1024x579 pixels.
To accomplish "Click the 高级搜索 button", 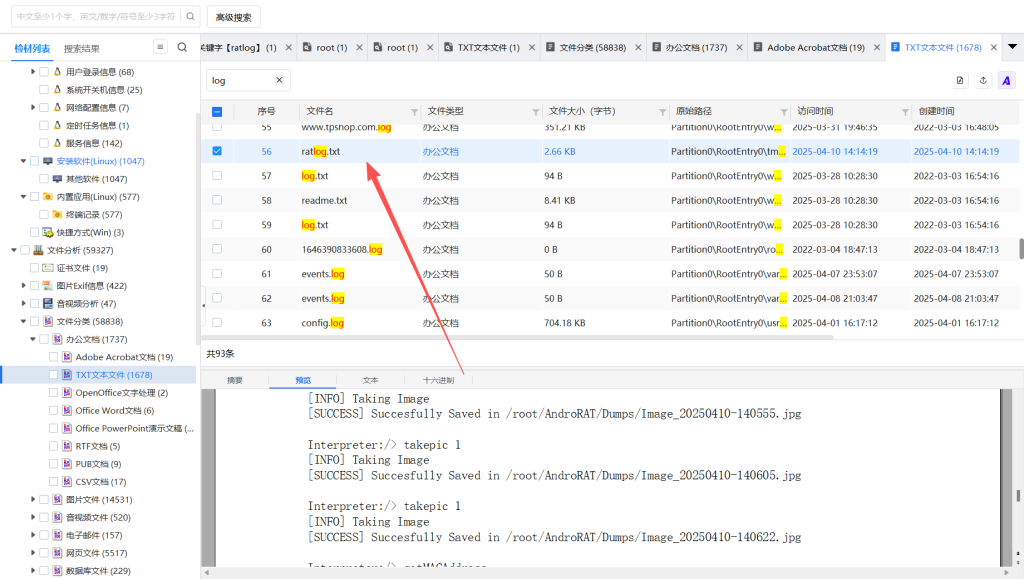I will coord(234,17).
